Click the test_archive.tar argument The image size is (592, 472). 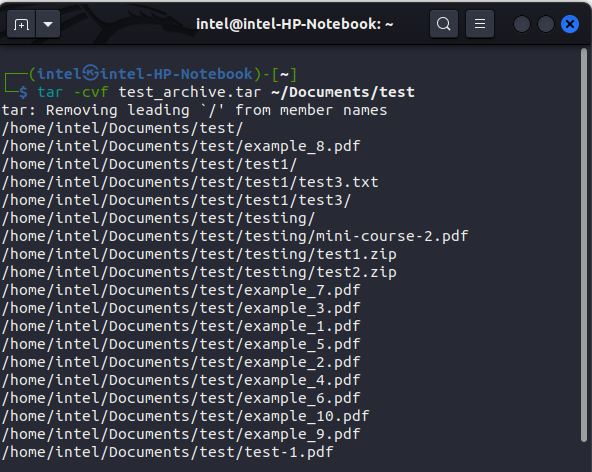pyautogui.click(x=190, y=92)
